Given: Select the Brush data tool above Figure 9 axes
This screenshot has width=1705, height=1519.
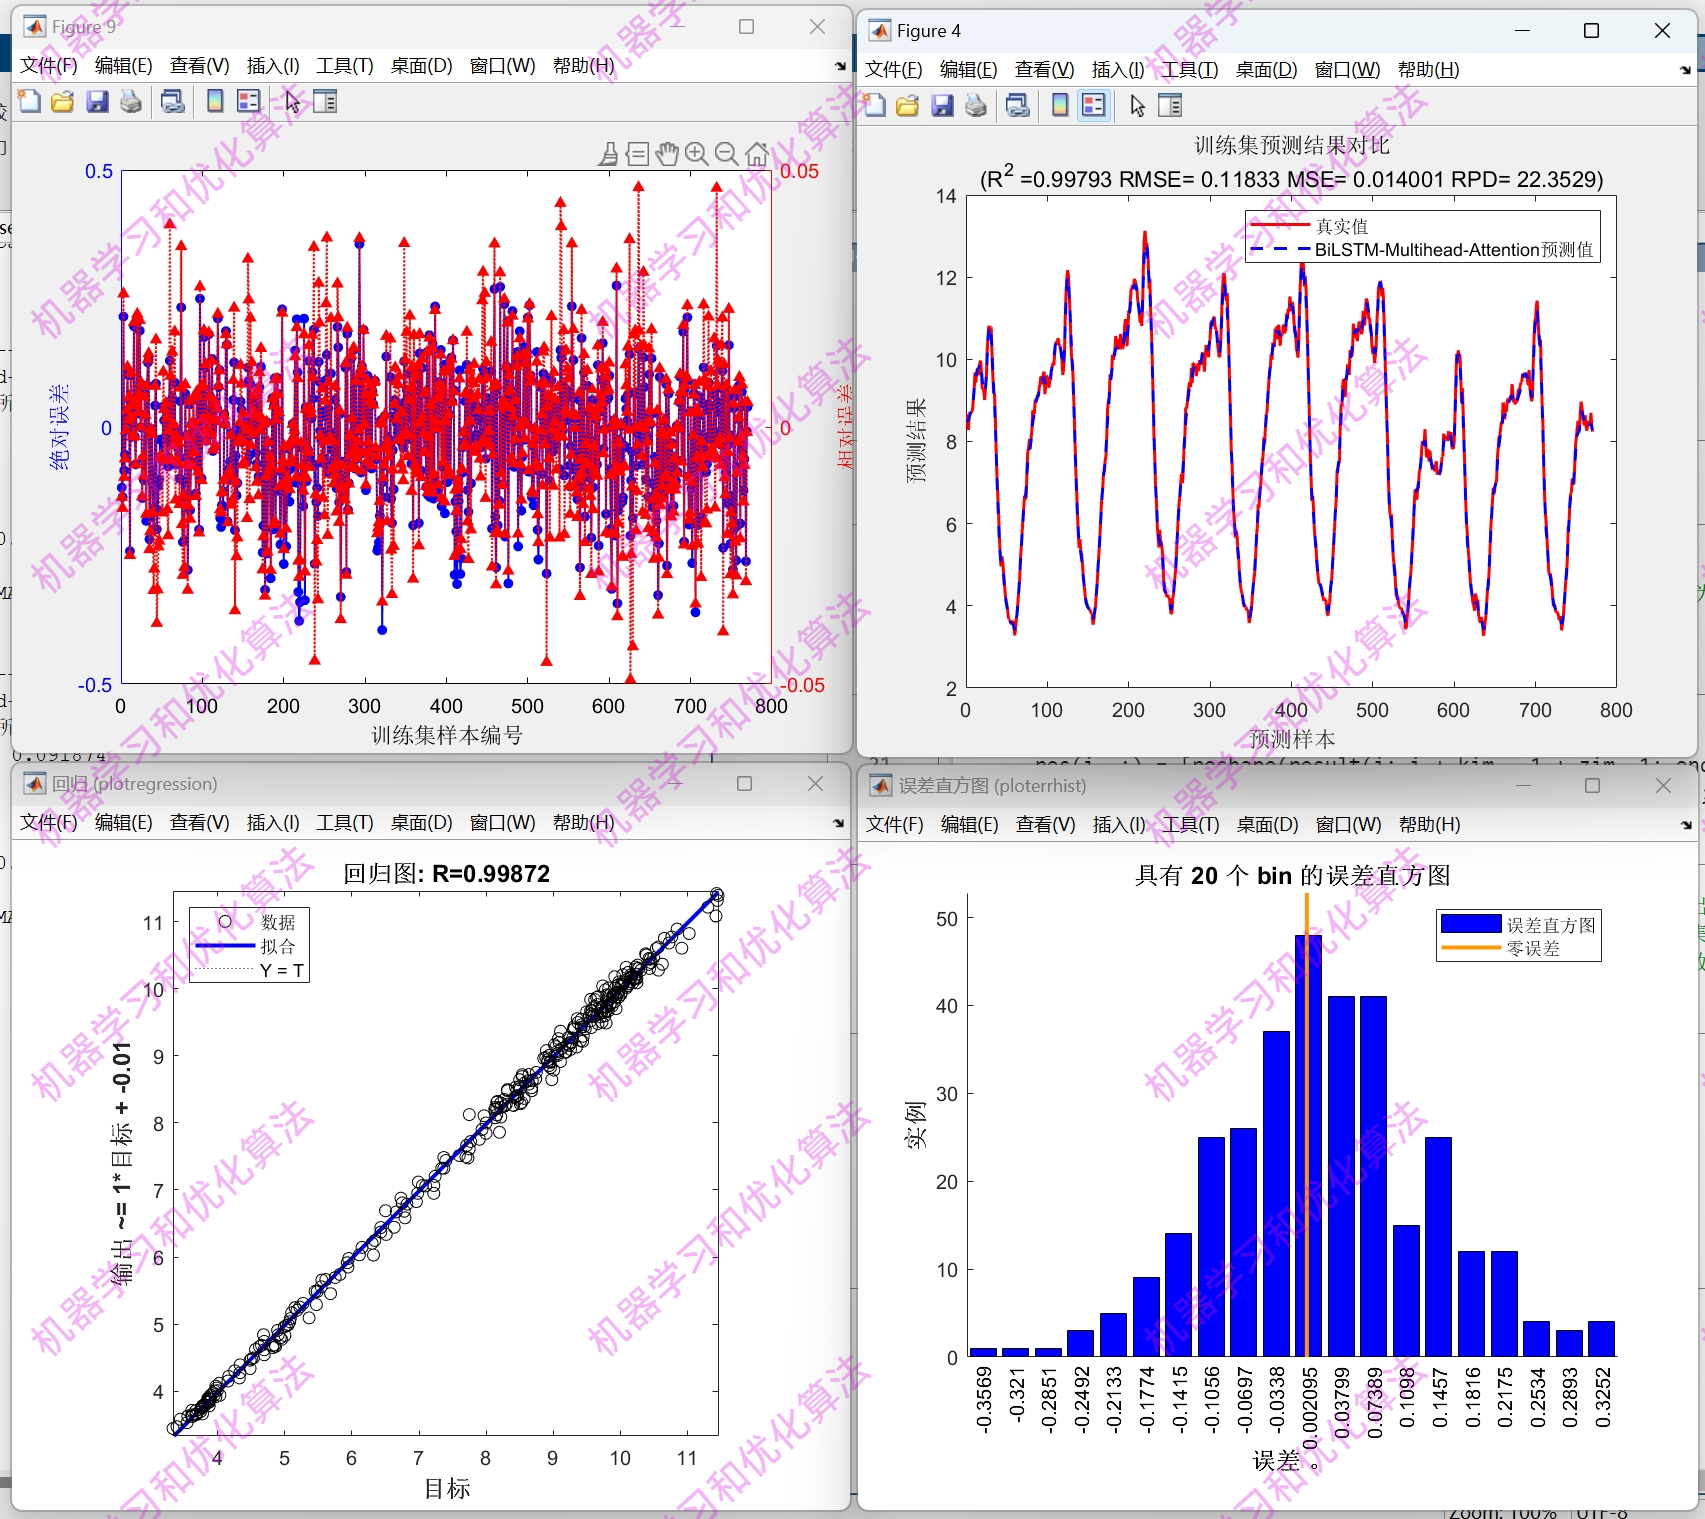Looking at the screenshot, I should point(608,154).
